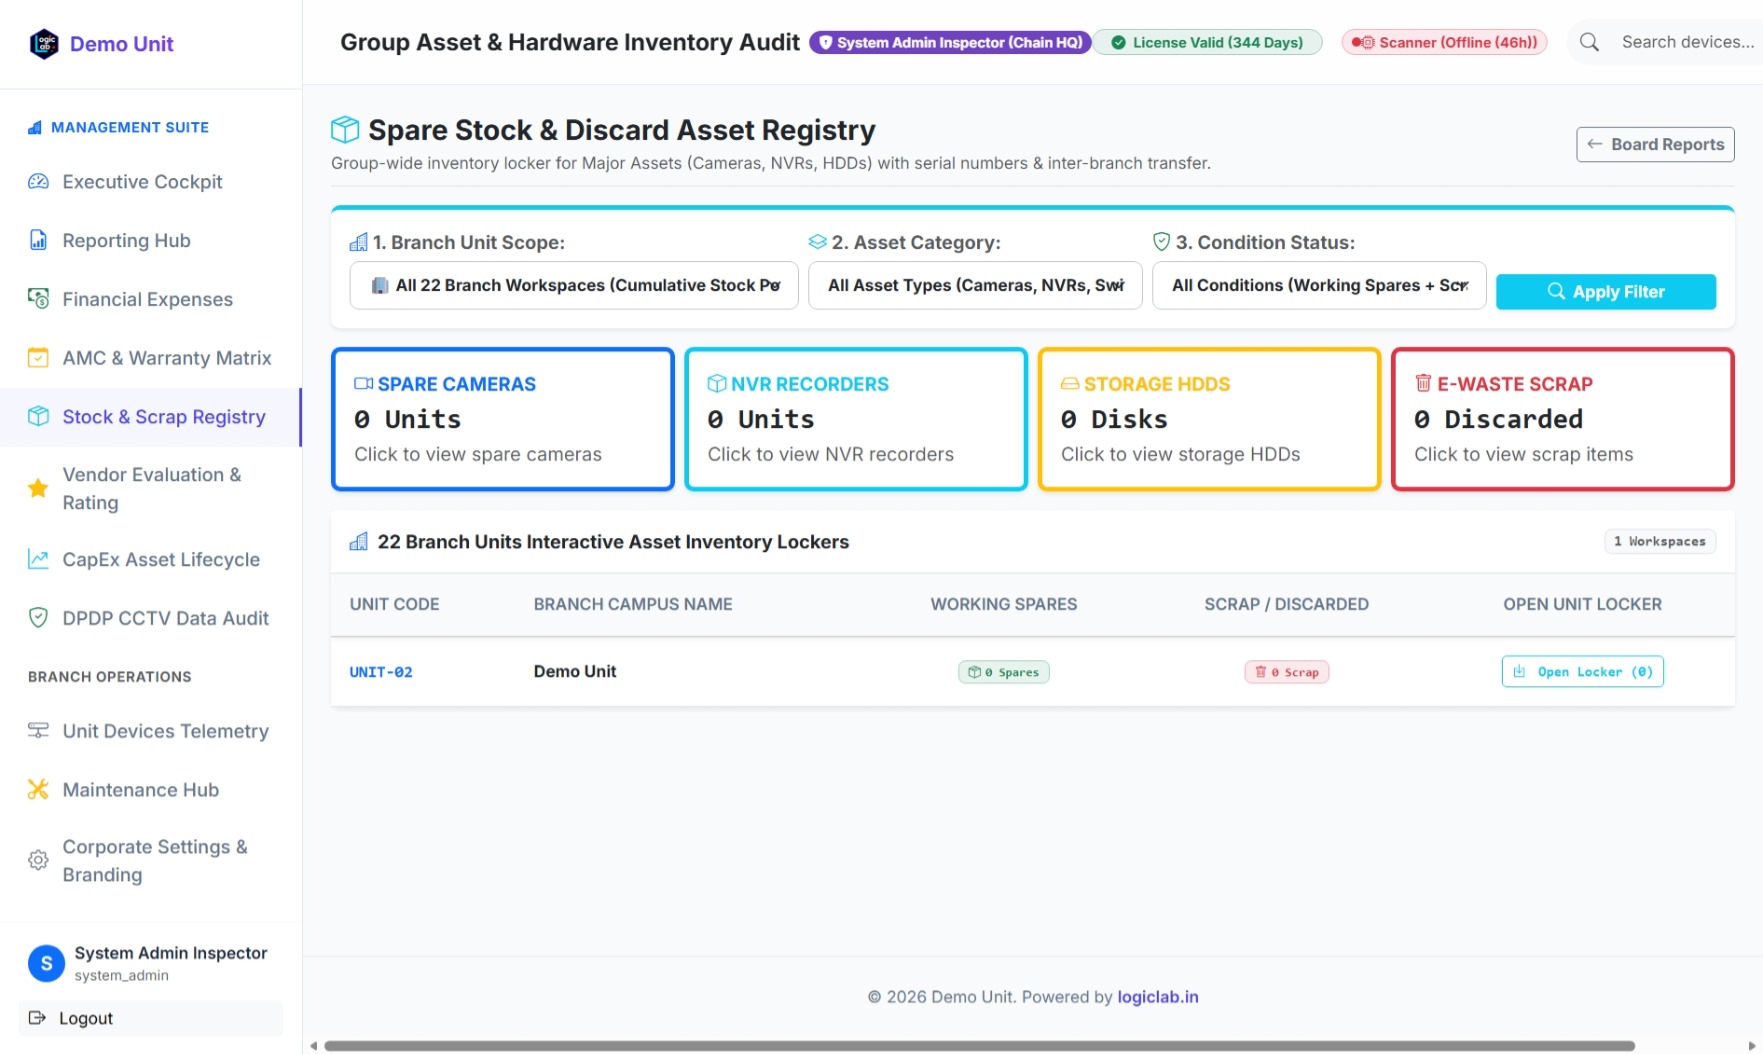Click the horizontal scrollbar at the bottom

point(980,1046)
